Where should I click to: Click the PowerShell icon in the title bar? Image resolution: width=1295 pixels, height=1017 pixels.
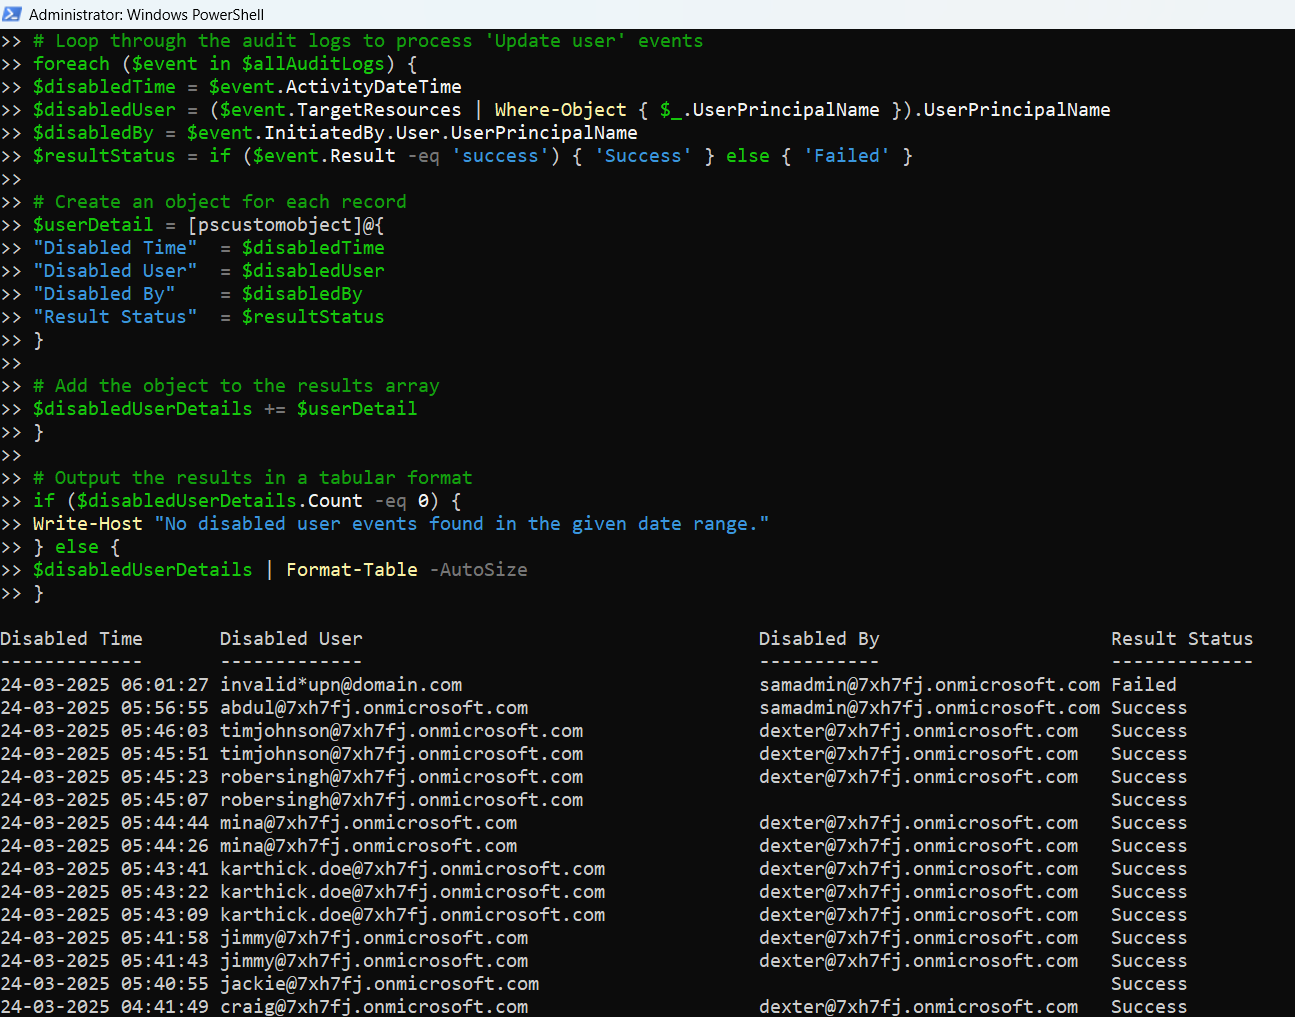pyautogui.click(x=12, y=14)
